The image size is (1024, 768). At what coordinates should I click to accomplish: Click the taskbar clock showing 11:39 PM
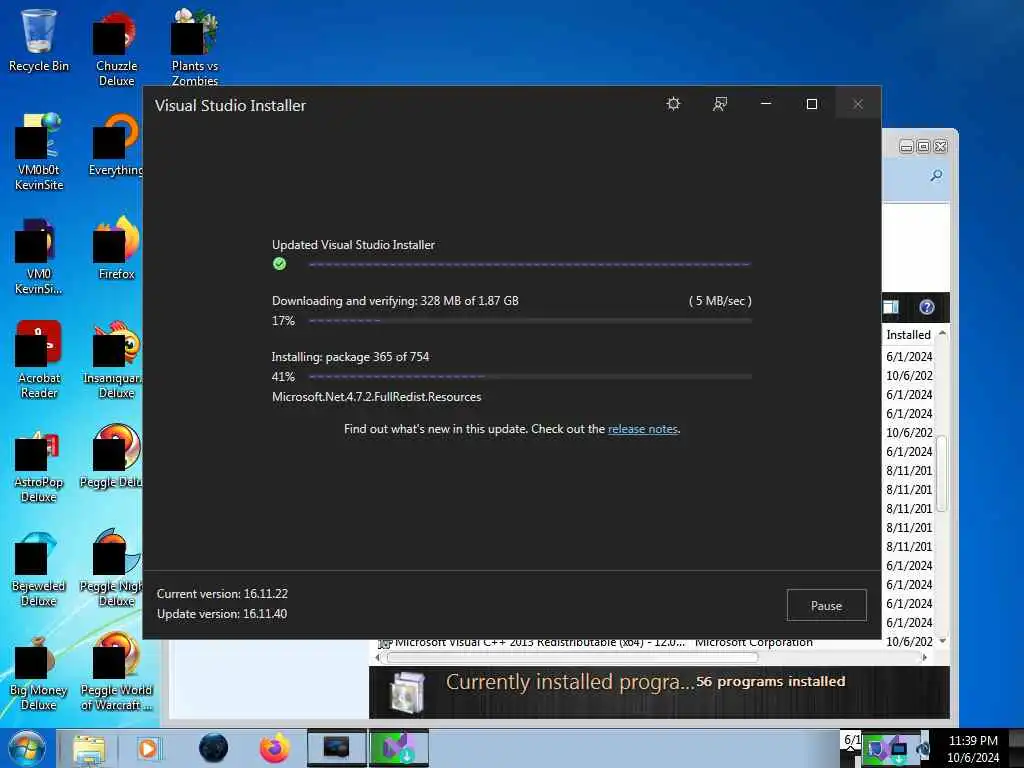973,748
